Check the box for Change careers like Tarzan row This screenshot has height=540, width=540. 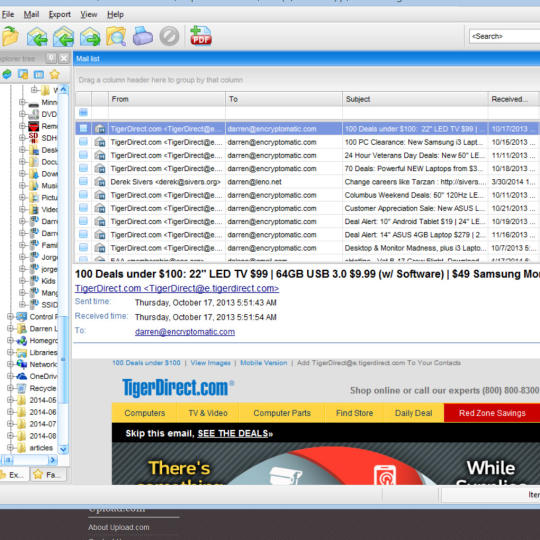coord(83,181)
